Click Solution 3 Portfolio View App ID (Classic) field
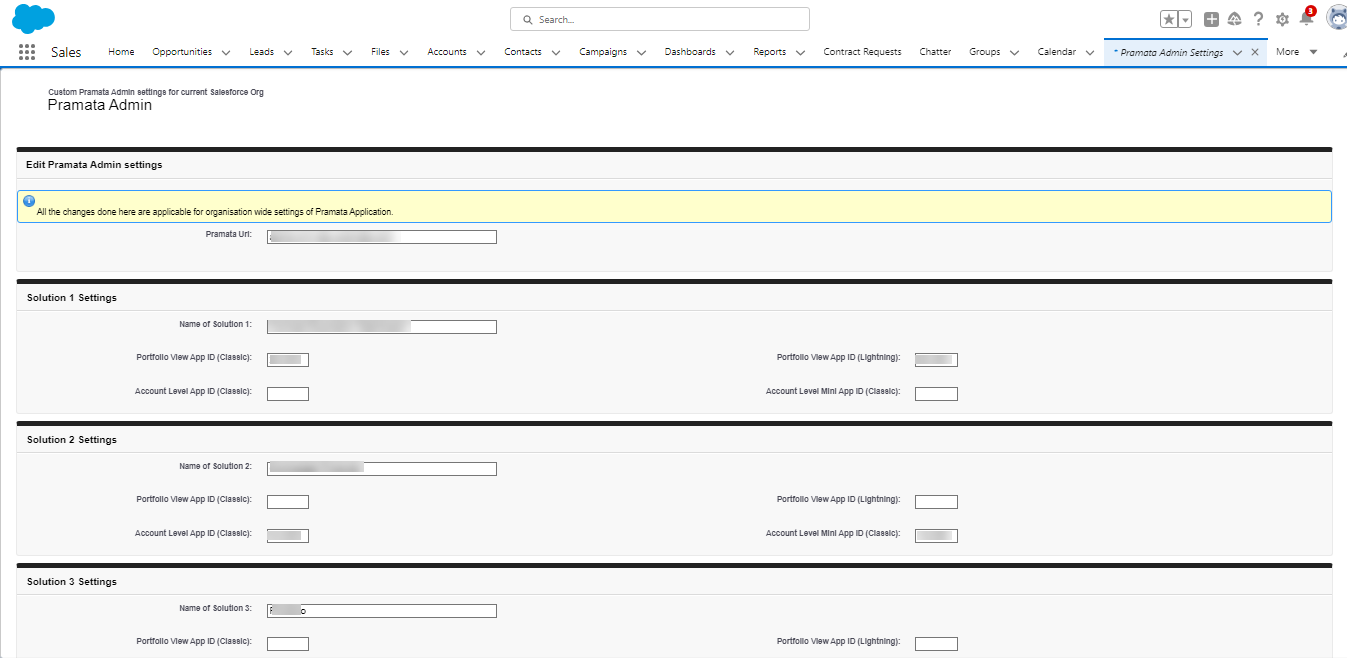 click(x=288, y=644)
